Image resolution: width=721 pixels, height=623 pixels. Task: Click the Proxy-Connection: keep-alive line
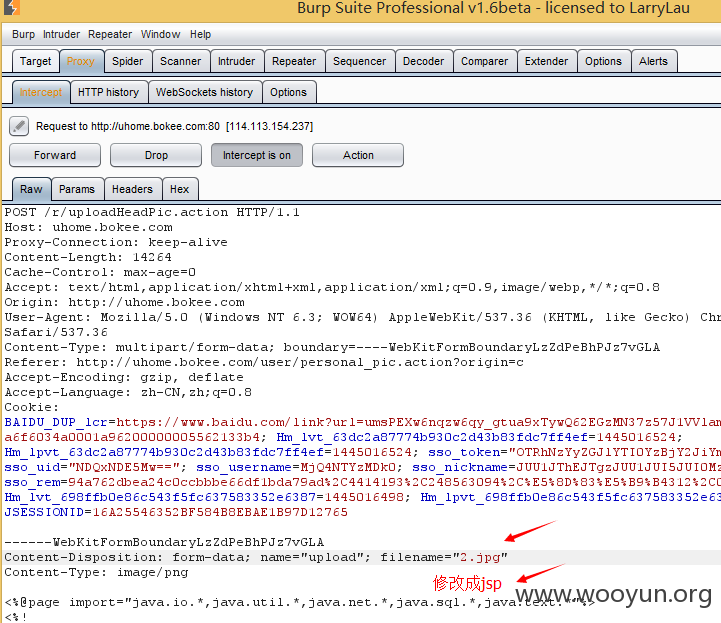(116, 242)
